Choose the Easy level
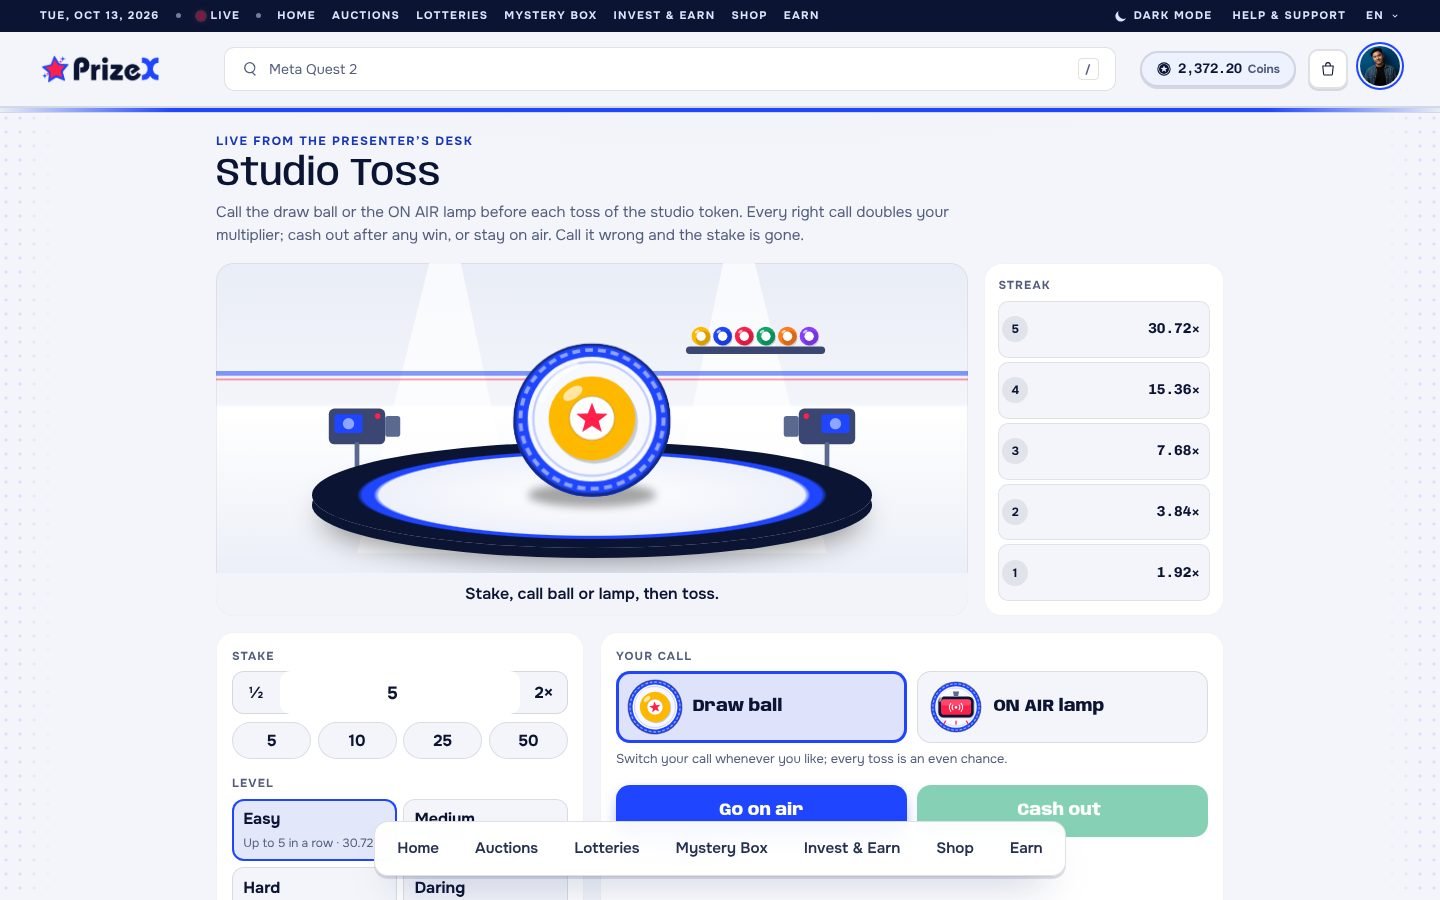This screenshot has height=900, width=1440. 314,829
